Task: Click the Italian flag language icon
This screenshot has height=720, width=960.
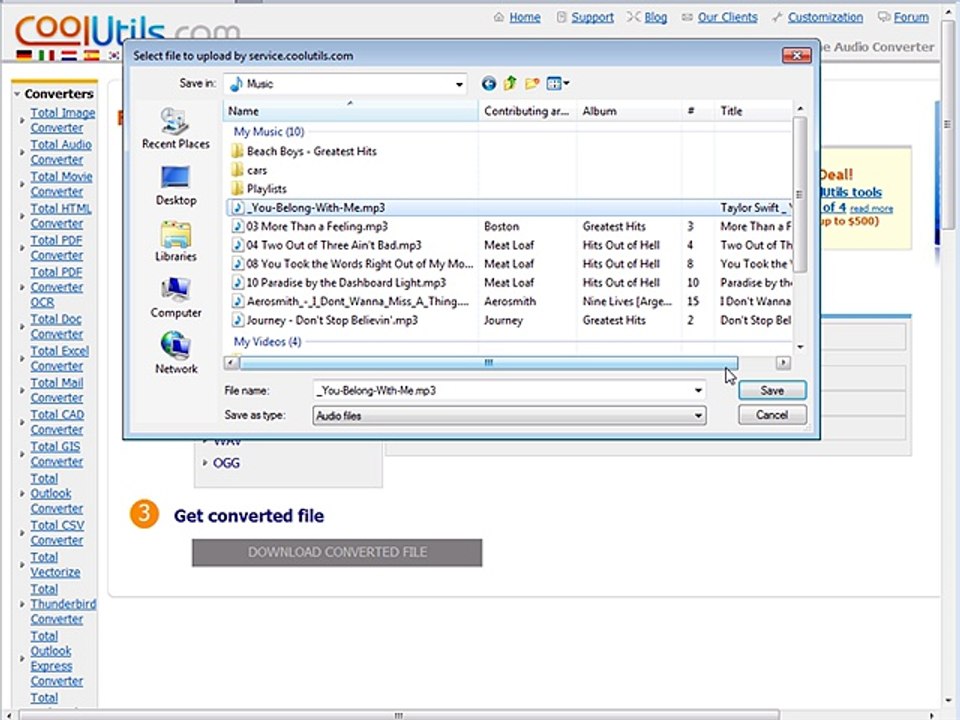Action: pyautogui.click(x=46, y=56)
